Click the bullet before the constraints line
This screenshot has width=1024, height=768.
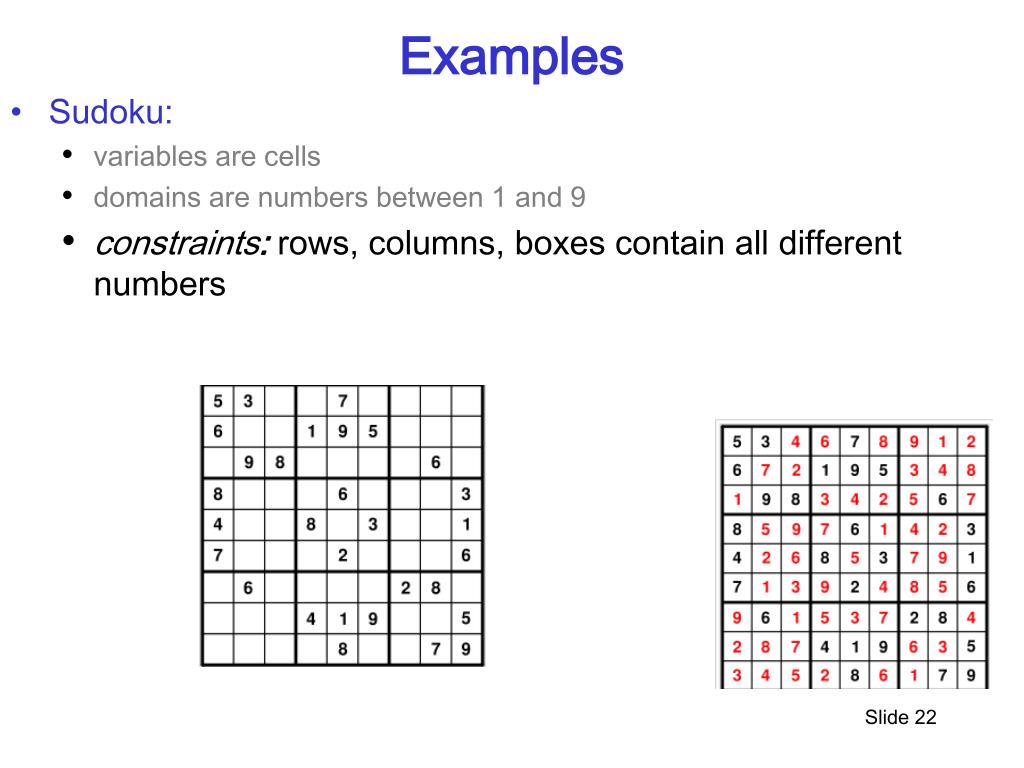click(68, 240)
